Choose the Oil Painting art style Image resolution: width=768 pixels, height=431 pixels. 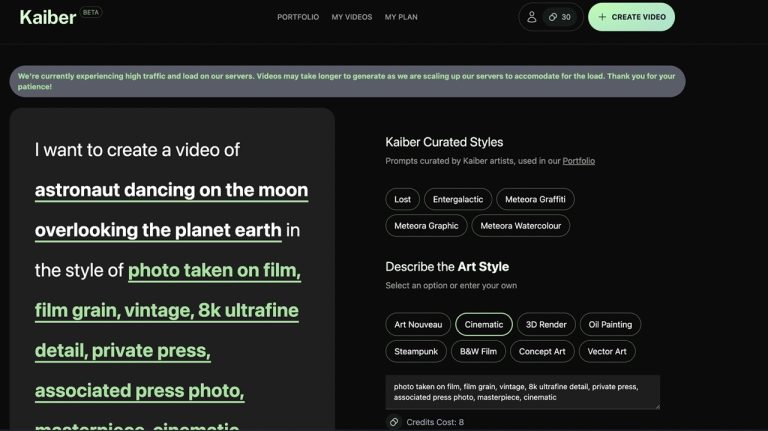click(610, 324)
